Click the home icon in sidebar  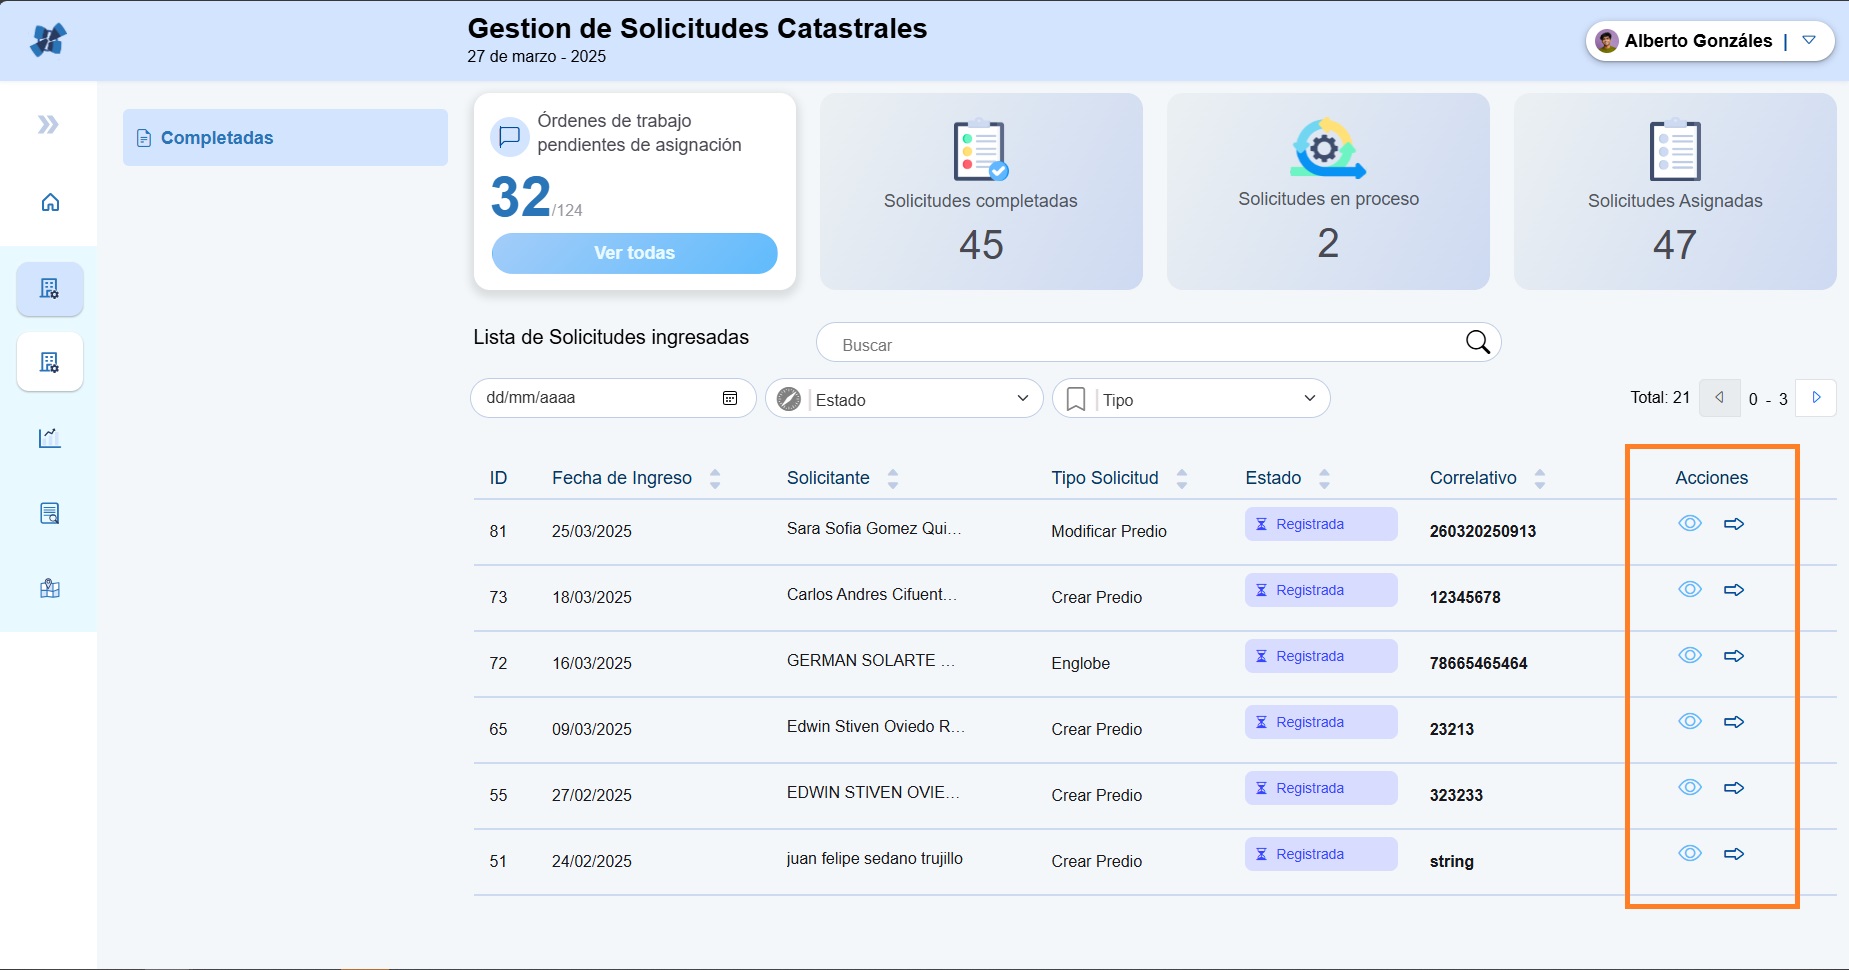point(50,203)
